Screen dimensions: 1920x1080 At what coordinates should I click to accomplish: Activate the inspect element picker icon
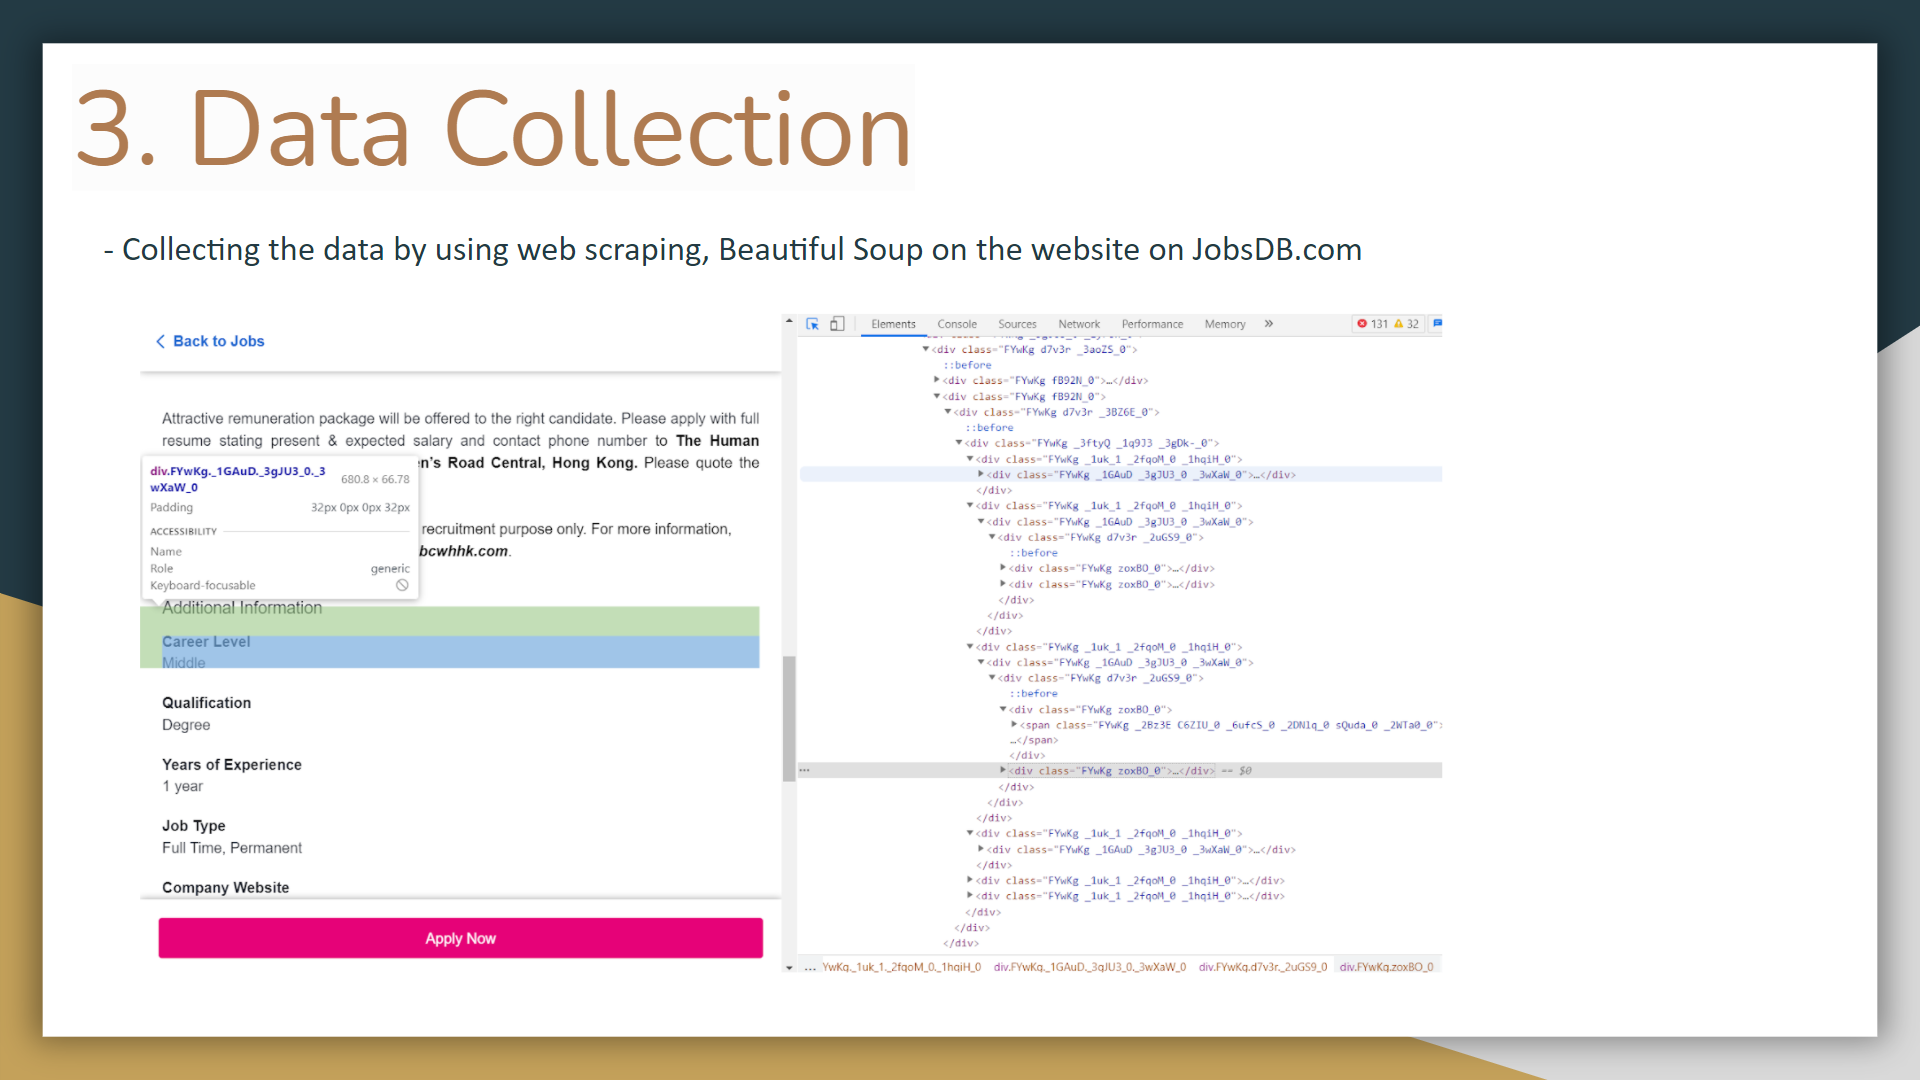[812, 324]
